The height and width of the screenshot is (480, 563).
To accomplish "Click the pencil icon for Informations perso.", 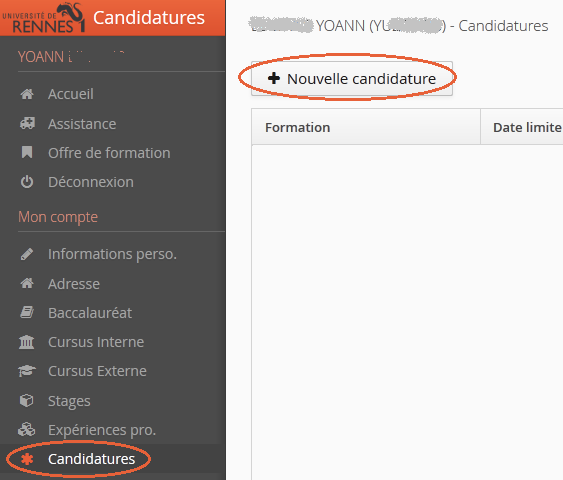I will pyautogui.click(x=27, y=254).
